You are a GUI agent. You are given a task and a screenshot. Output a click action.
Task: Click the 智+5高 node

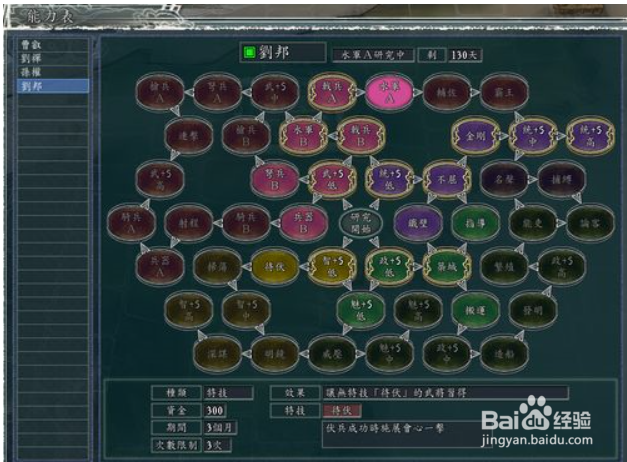pos(188,310)
